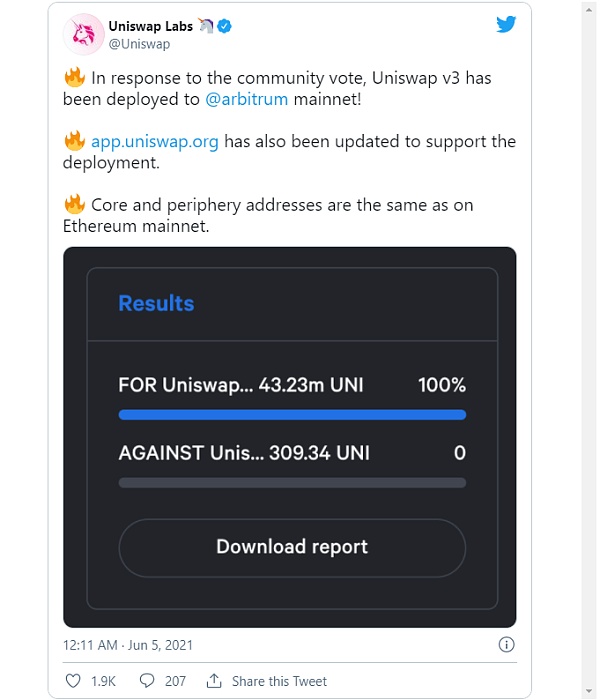Click the Twitter bird logo
The image size is (600, 700).
[506, 24]
